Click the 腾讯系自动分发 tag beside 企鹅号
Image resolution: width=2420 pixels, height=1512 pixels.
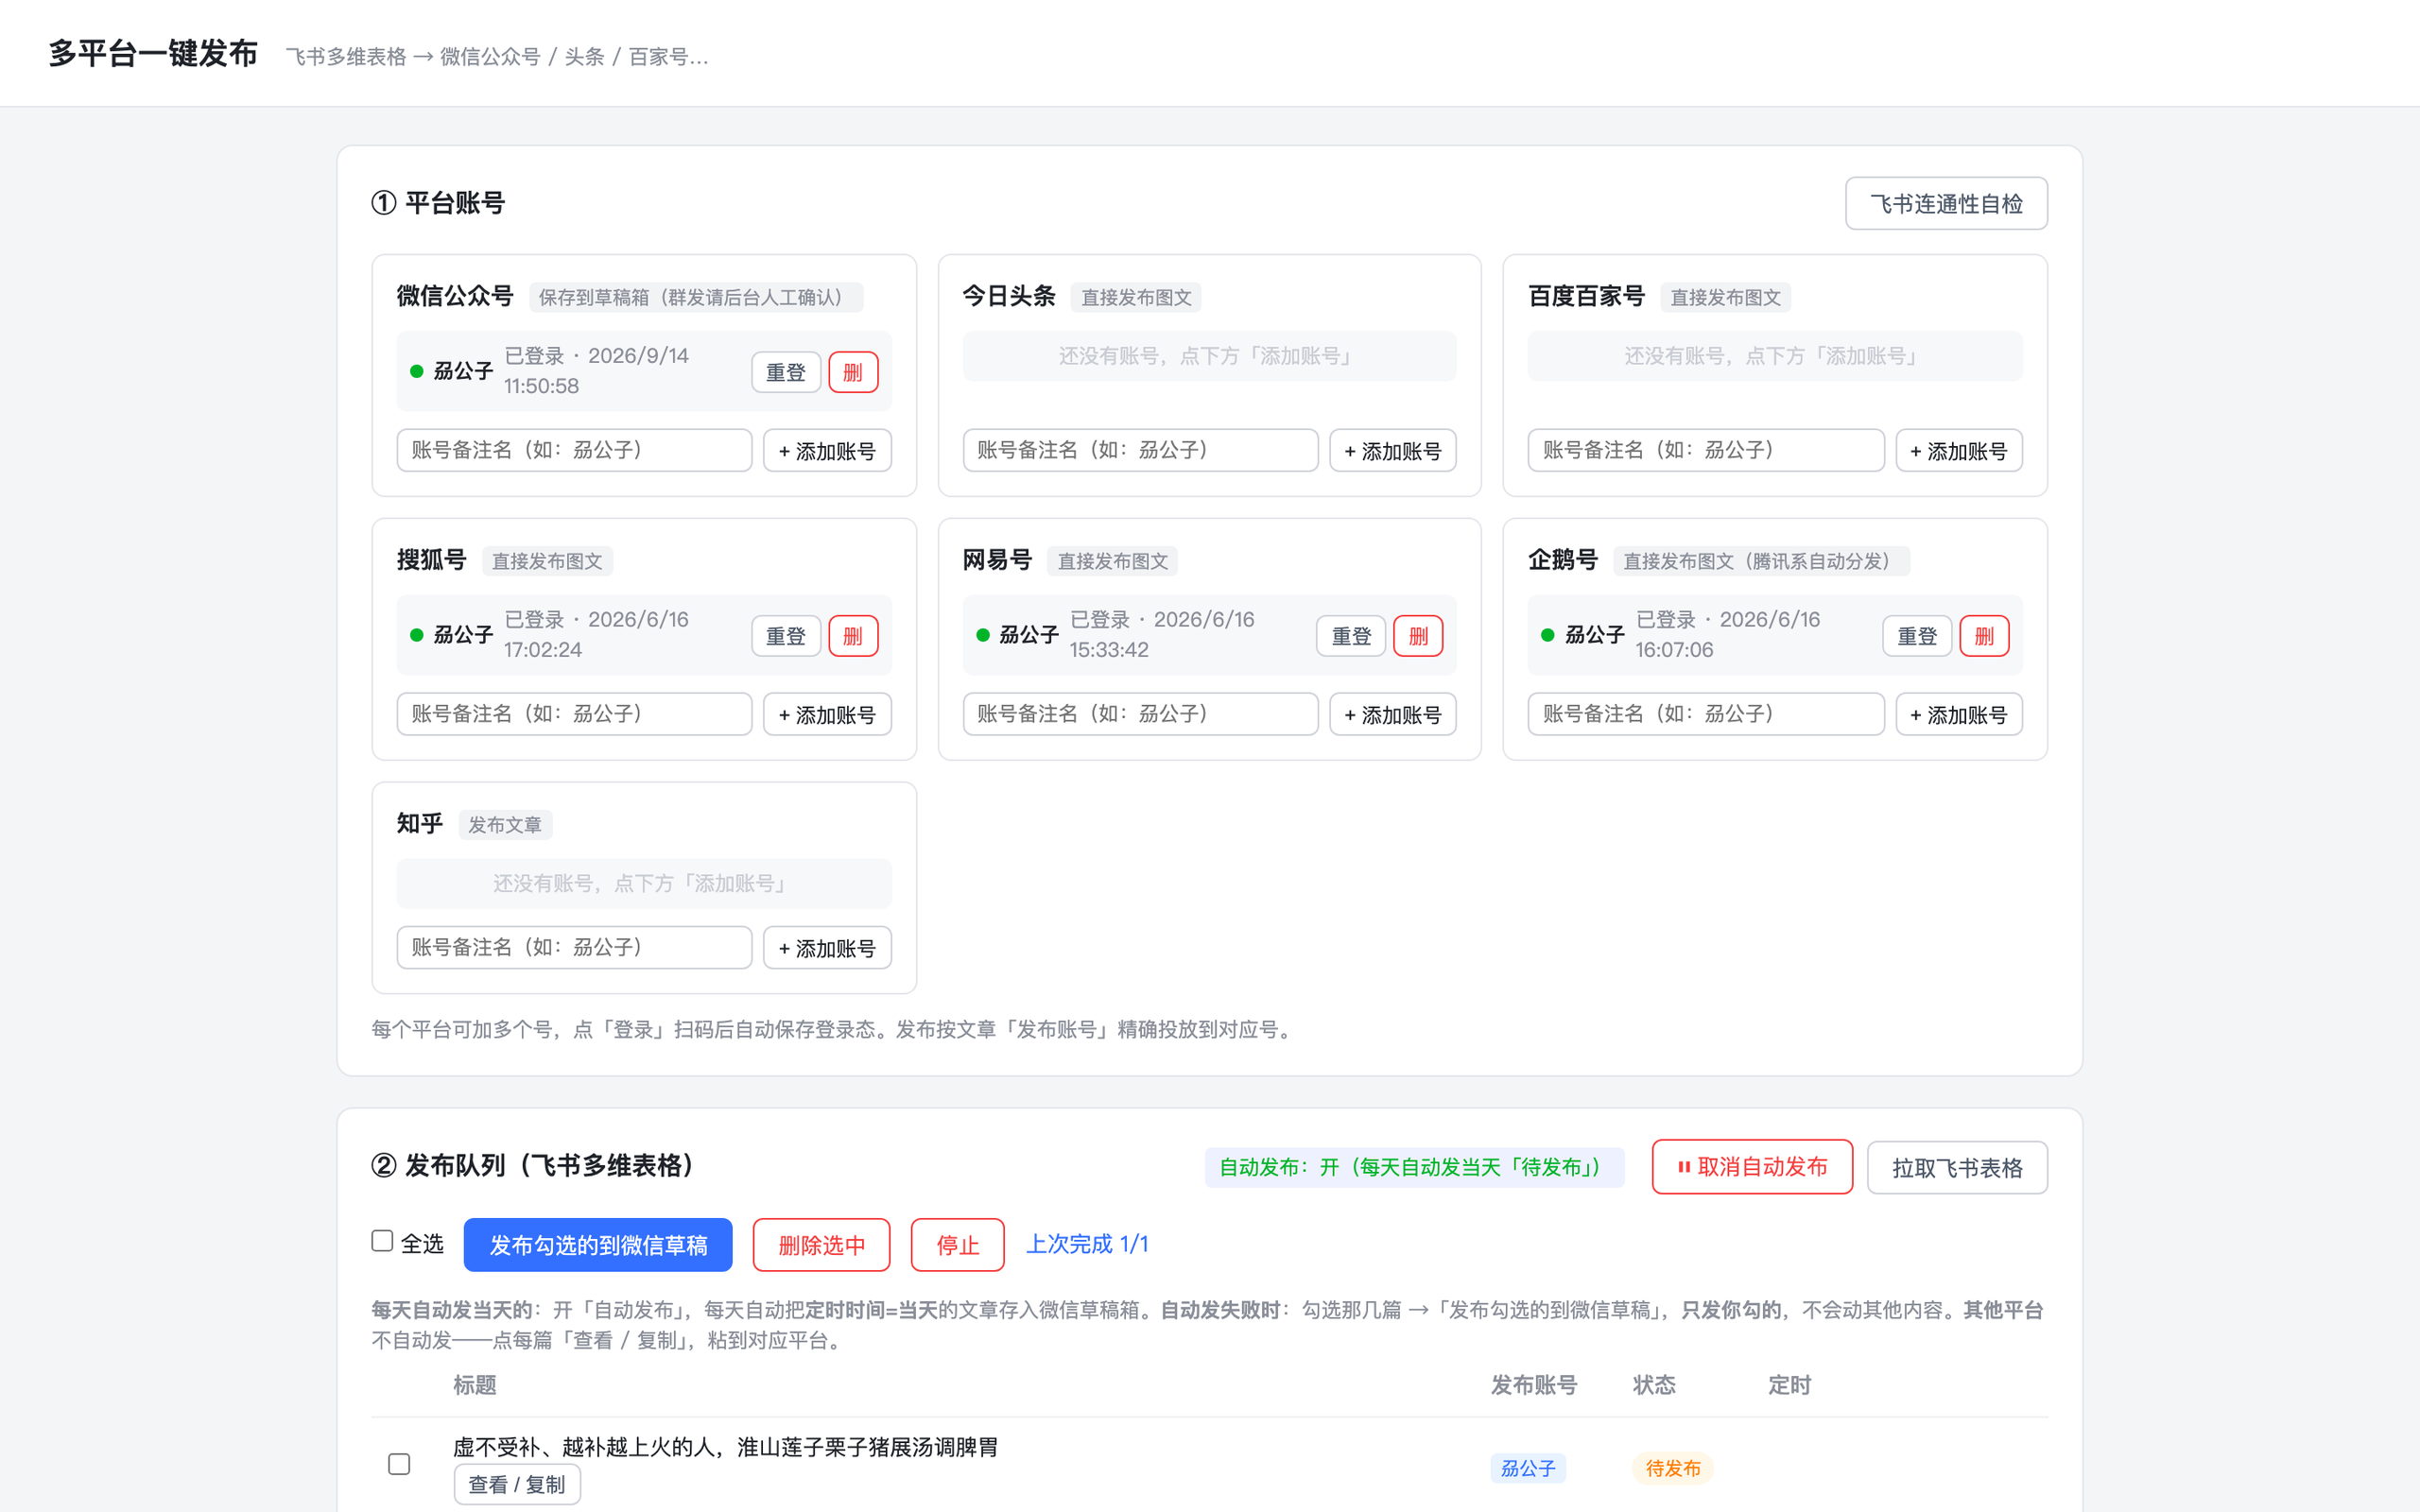[1761, 561]
